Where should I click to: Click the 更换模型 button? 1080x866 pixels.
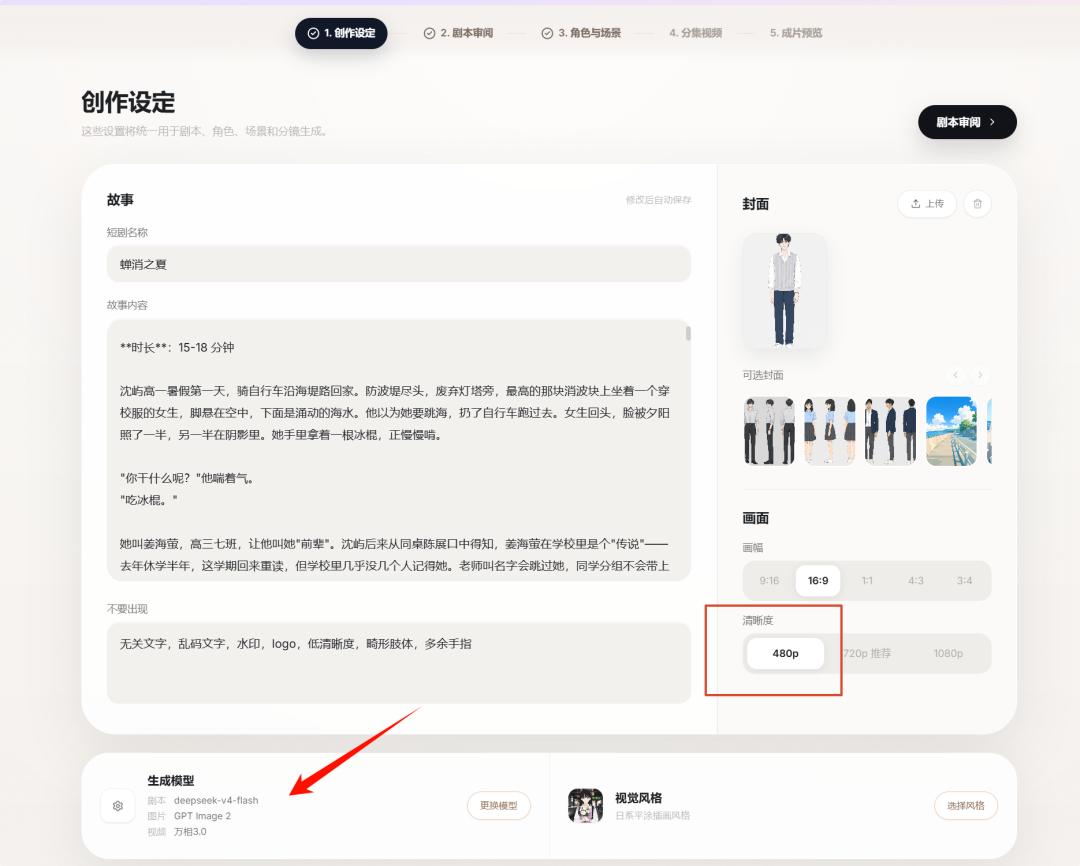499,805
